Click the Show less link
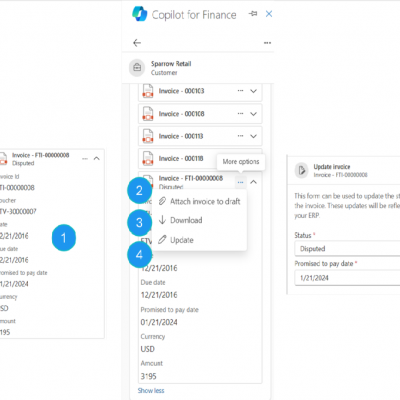 151,390
